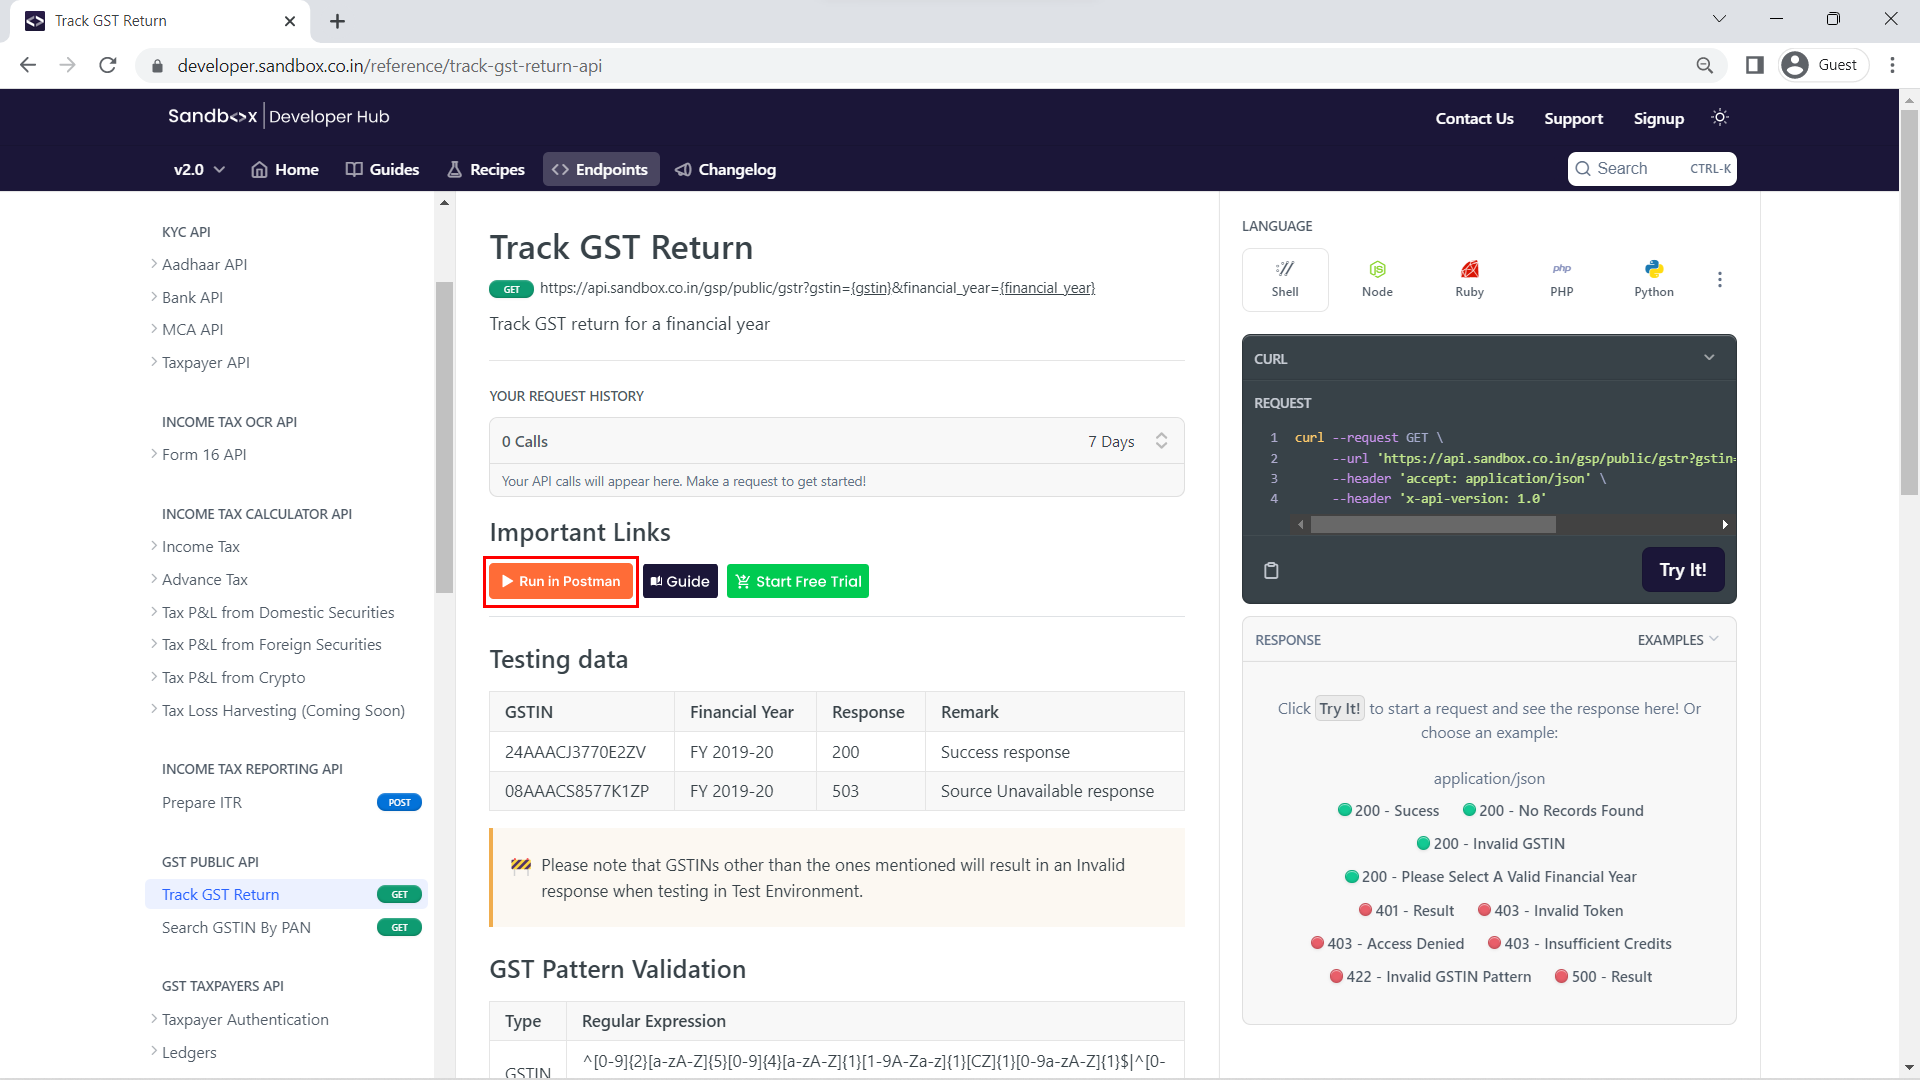Image resolution: width=1920 pixels, height=1080 pixels.
Task: Click the browser back arrow
Action: coord(28,65)
